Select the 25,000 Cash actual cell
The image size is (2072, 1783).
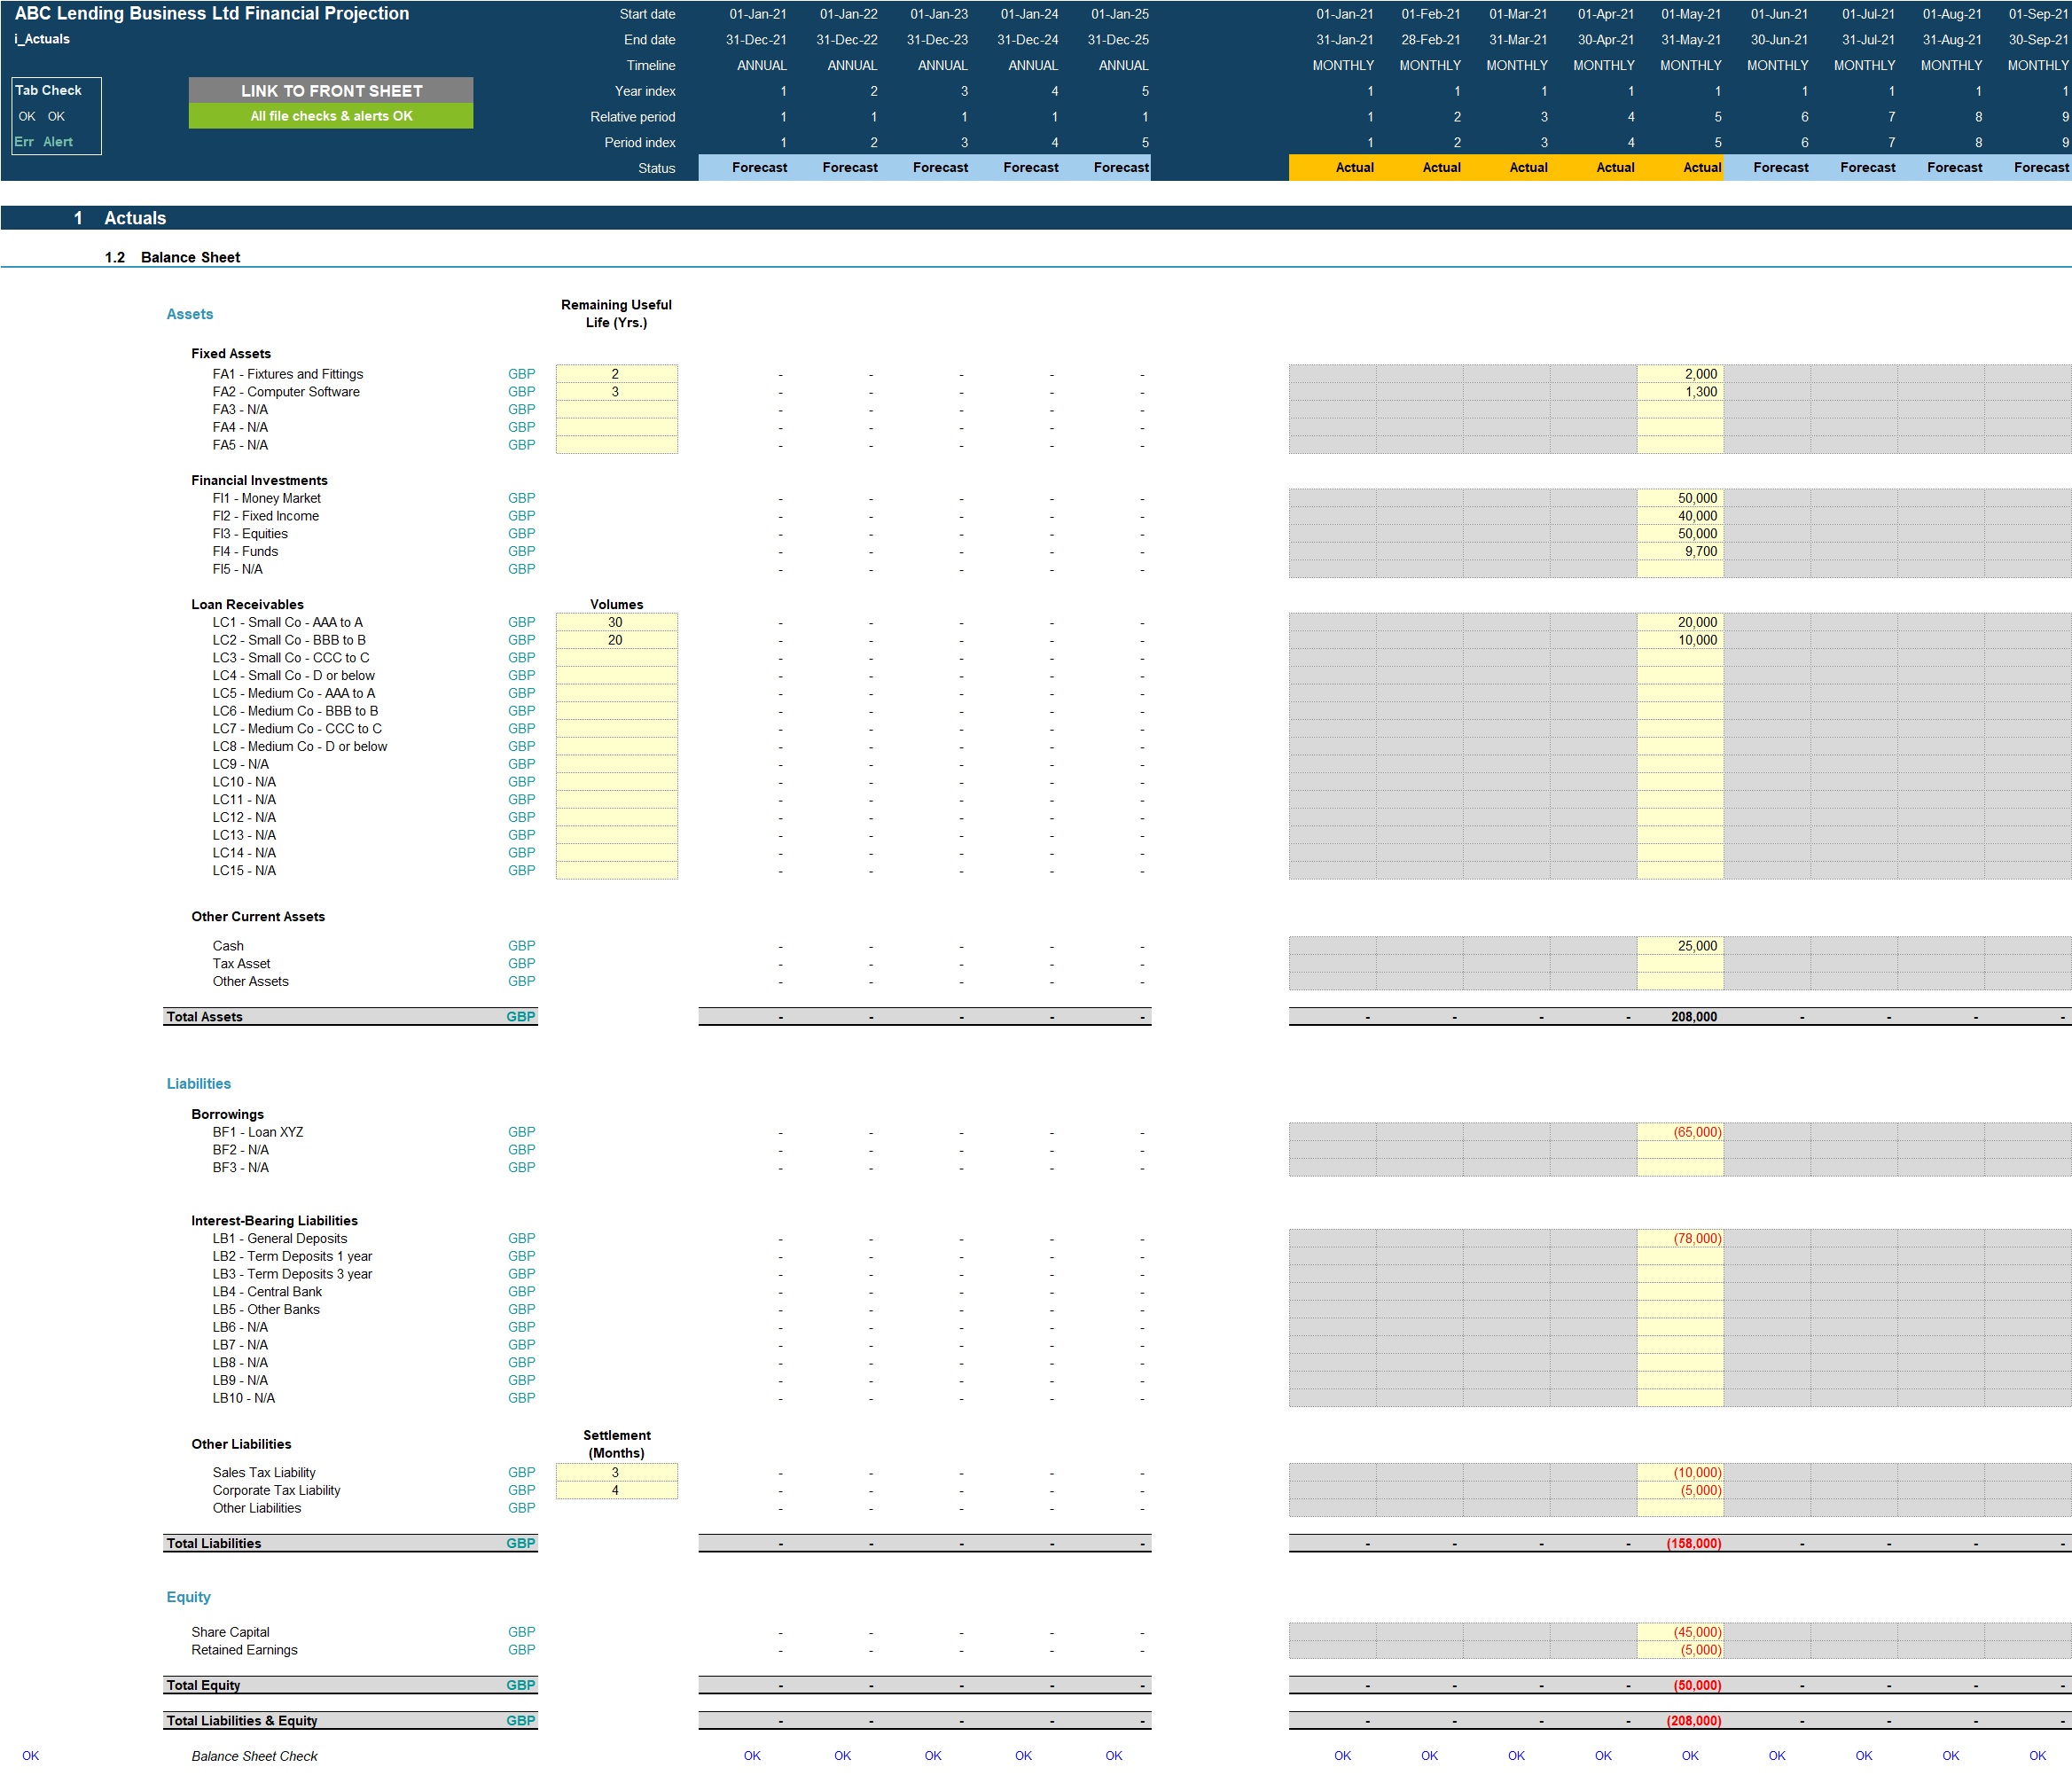[x=1680, y=946]
